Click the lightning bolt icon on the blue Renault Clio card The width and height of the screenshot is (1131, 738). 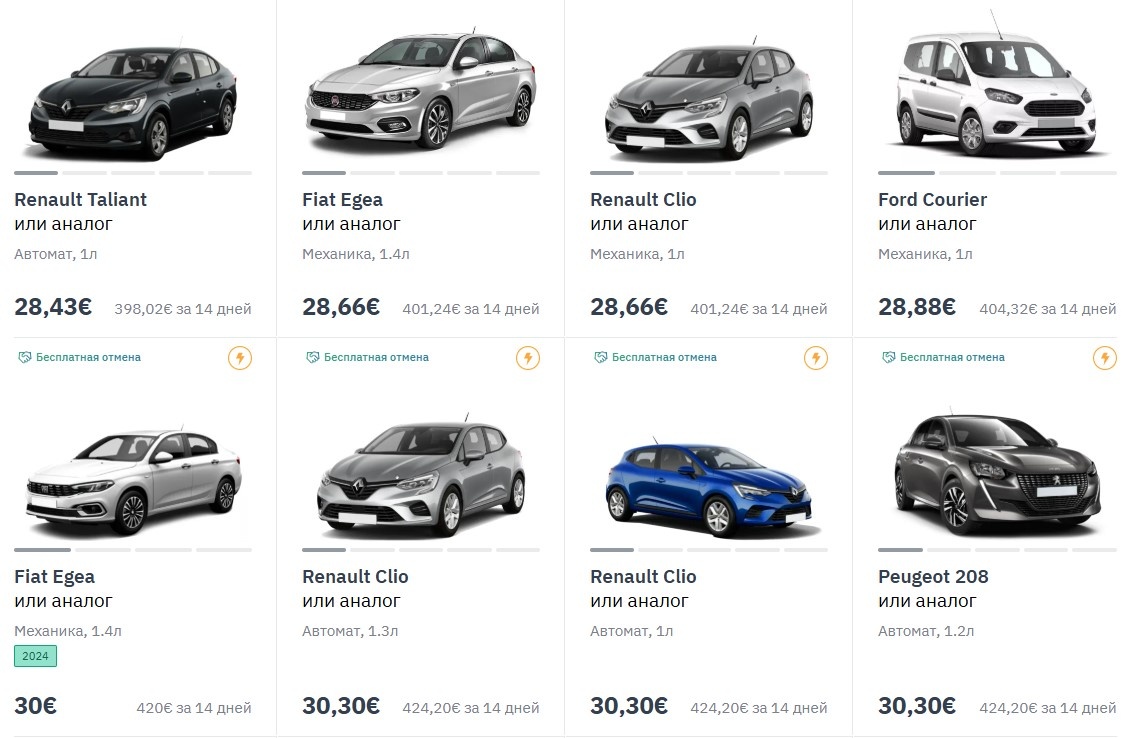[x=816, y=357]
